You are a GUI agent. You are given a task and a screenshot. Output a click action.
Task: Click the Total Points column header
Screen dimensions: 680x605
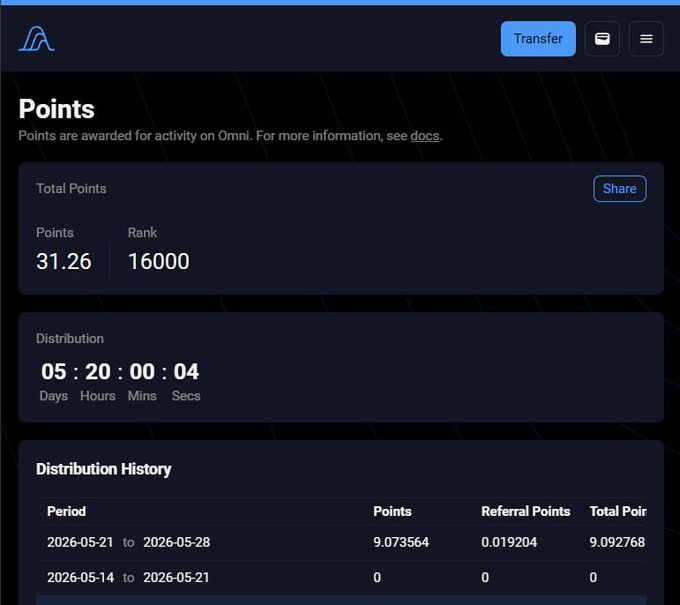point(618,511)
